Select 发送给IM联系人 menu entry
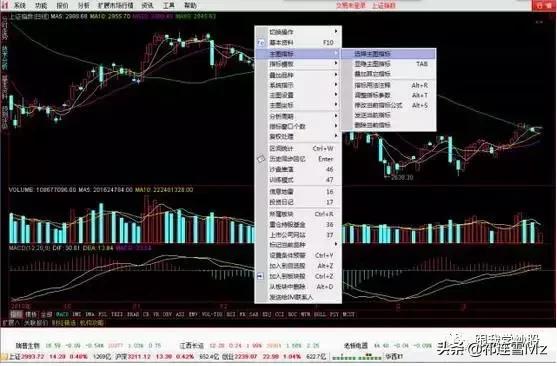Viewport: 557px width, 366px height. coord(298,297)
